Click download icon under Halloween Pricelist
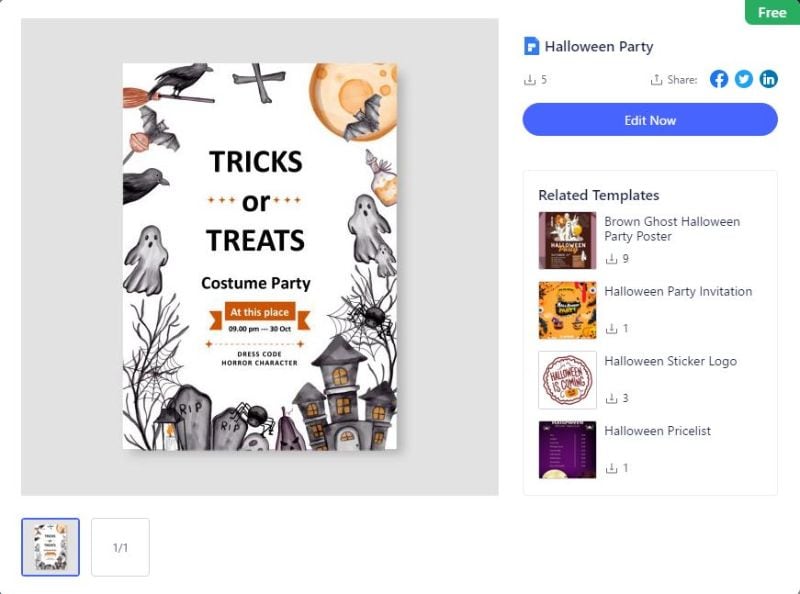 pyautogui.click(x=611, y=468)
